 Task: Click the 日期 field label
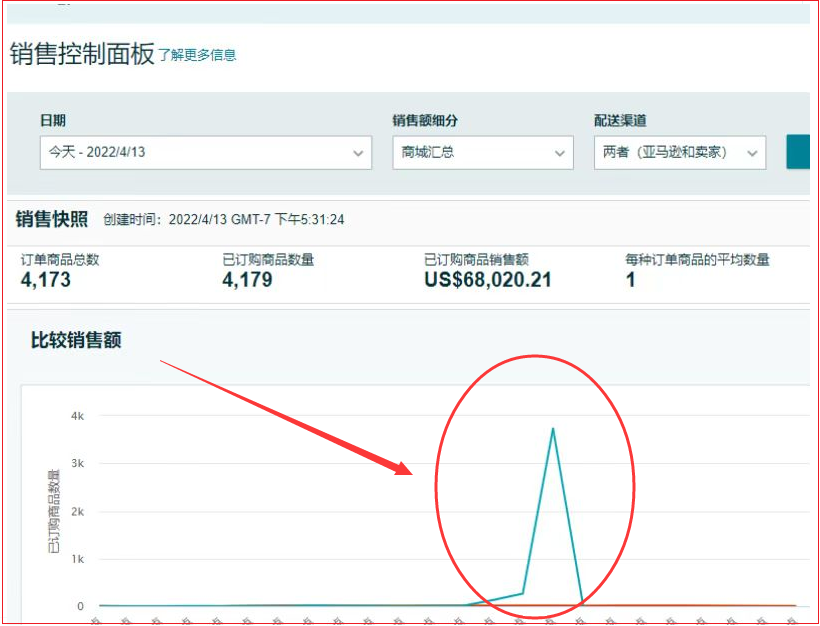tap(53, 120)
